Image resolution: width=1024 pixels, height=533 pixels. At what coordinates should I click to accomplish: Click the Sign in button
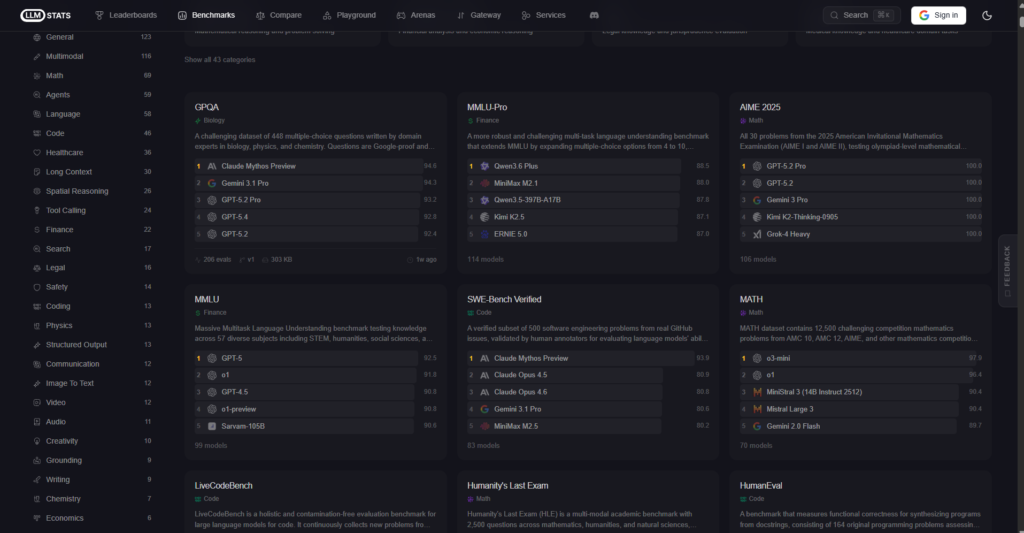coord(938,15)
